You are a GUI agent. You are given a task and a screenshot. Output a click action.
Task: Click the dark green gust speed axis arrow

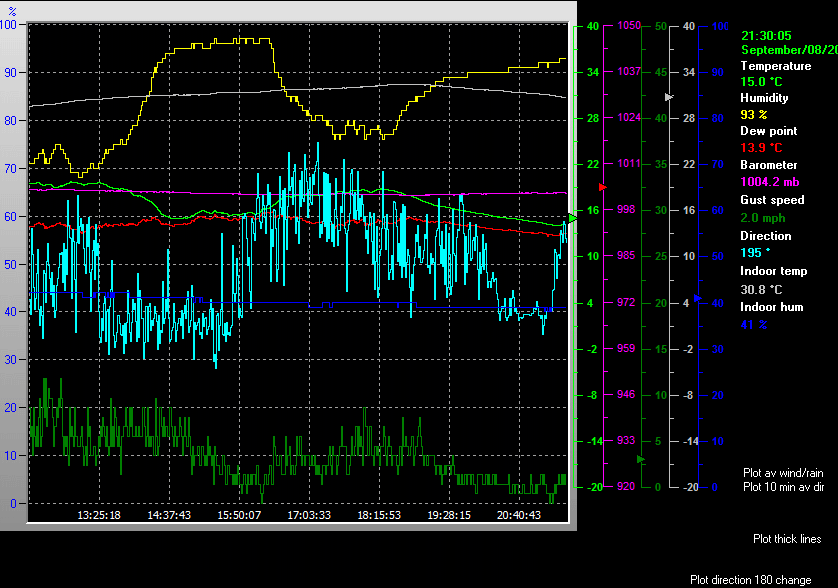(x=641, y=460)
